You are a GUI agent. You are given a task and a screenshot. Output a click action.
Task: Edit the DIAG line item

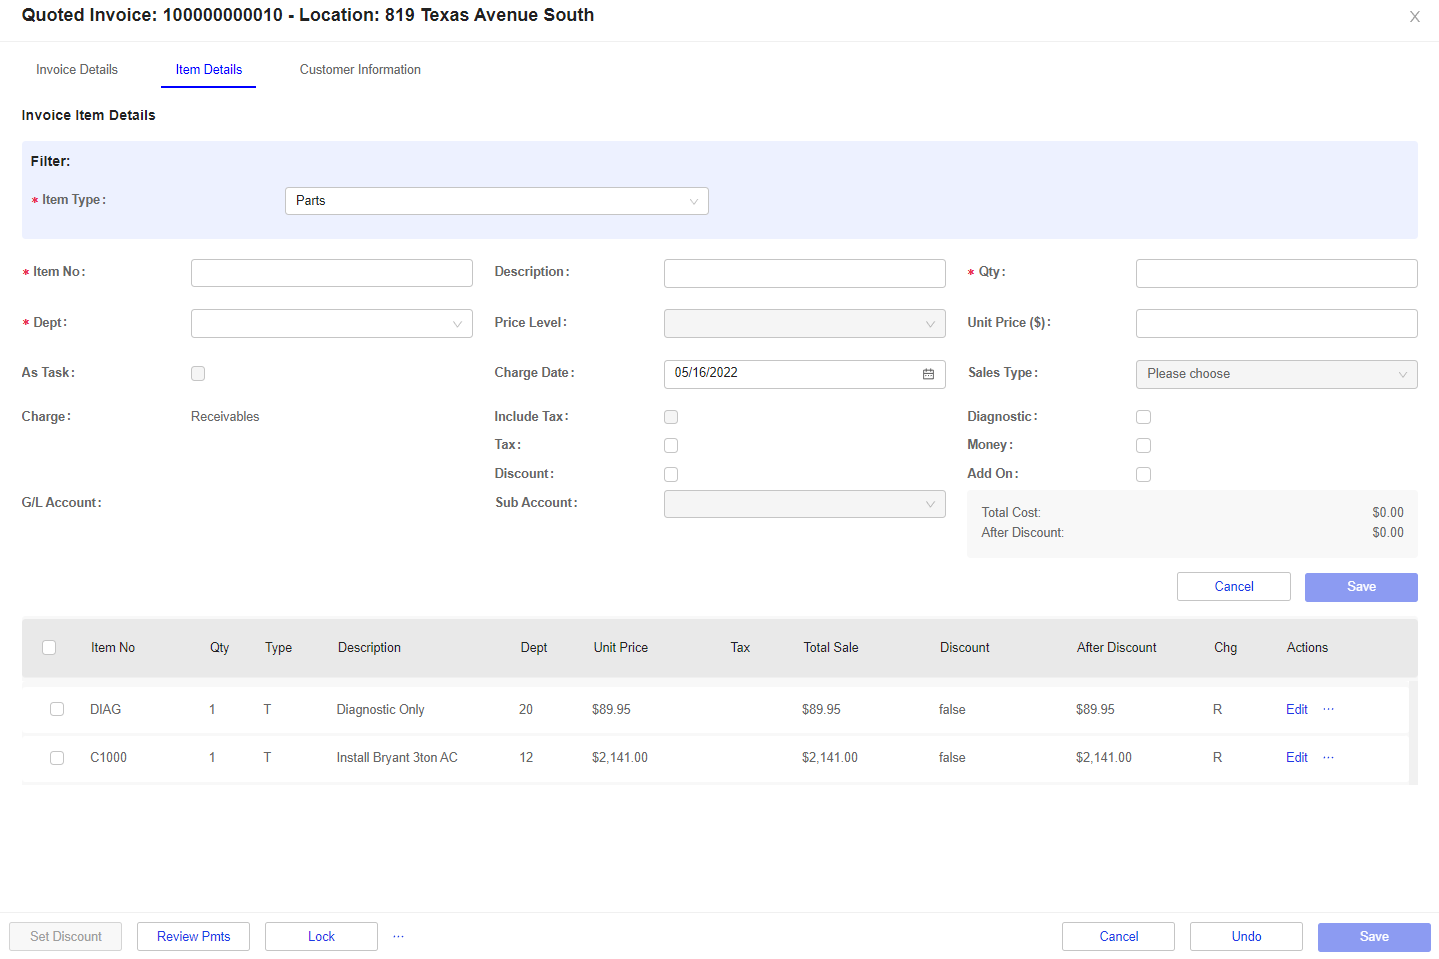[1296, 709]
